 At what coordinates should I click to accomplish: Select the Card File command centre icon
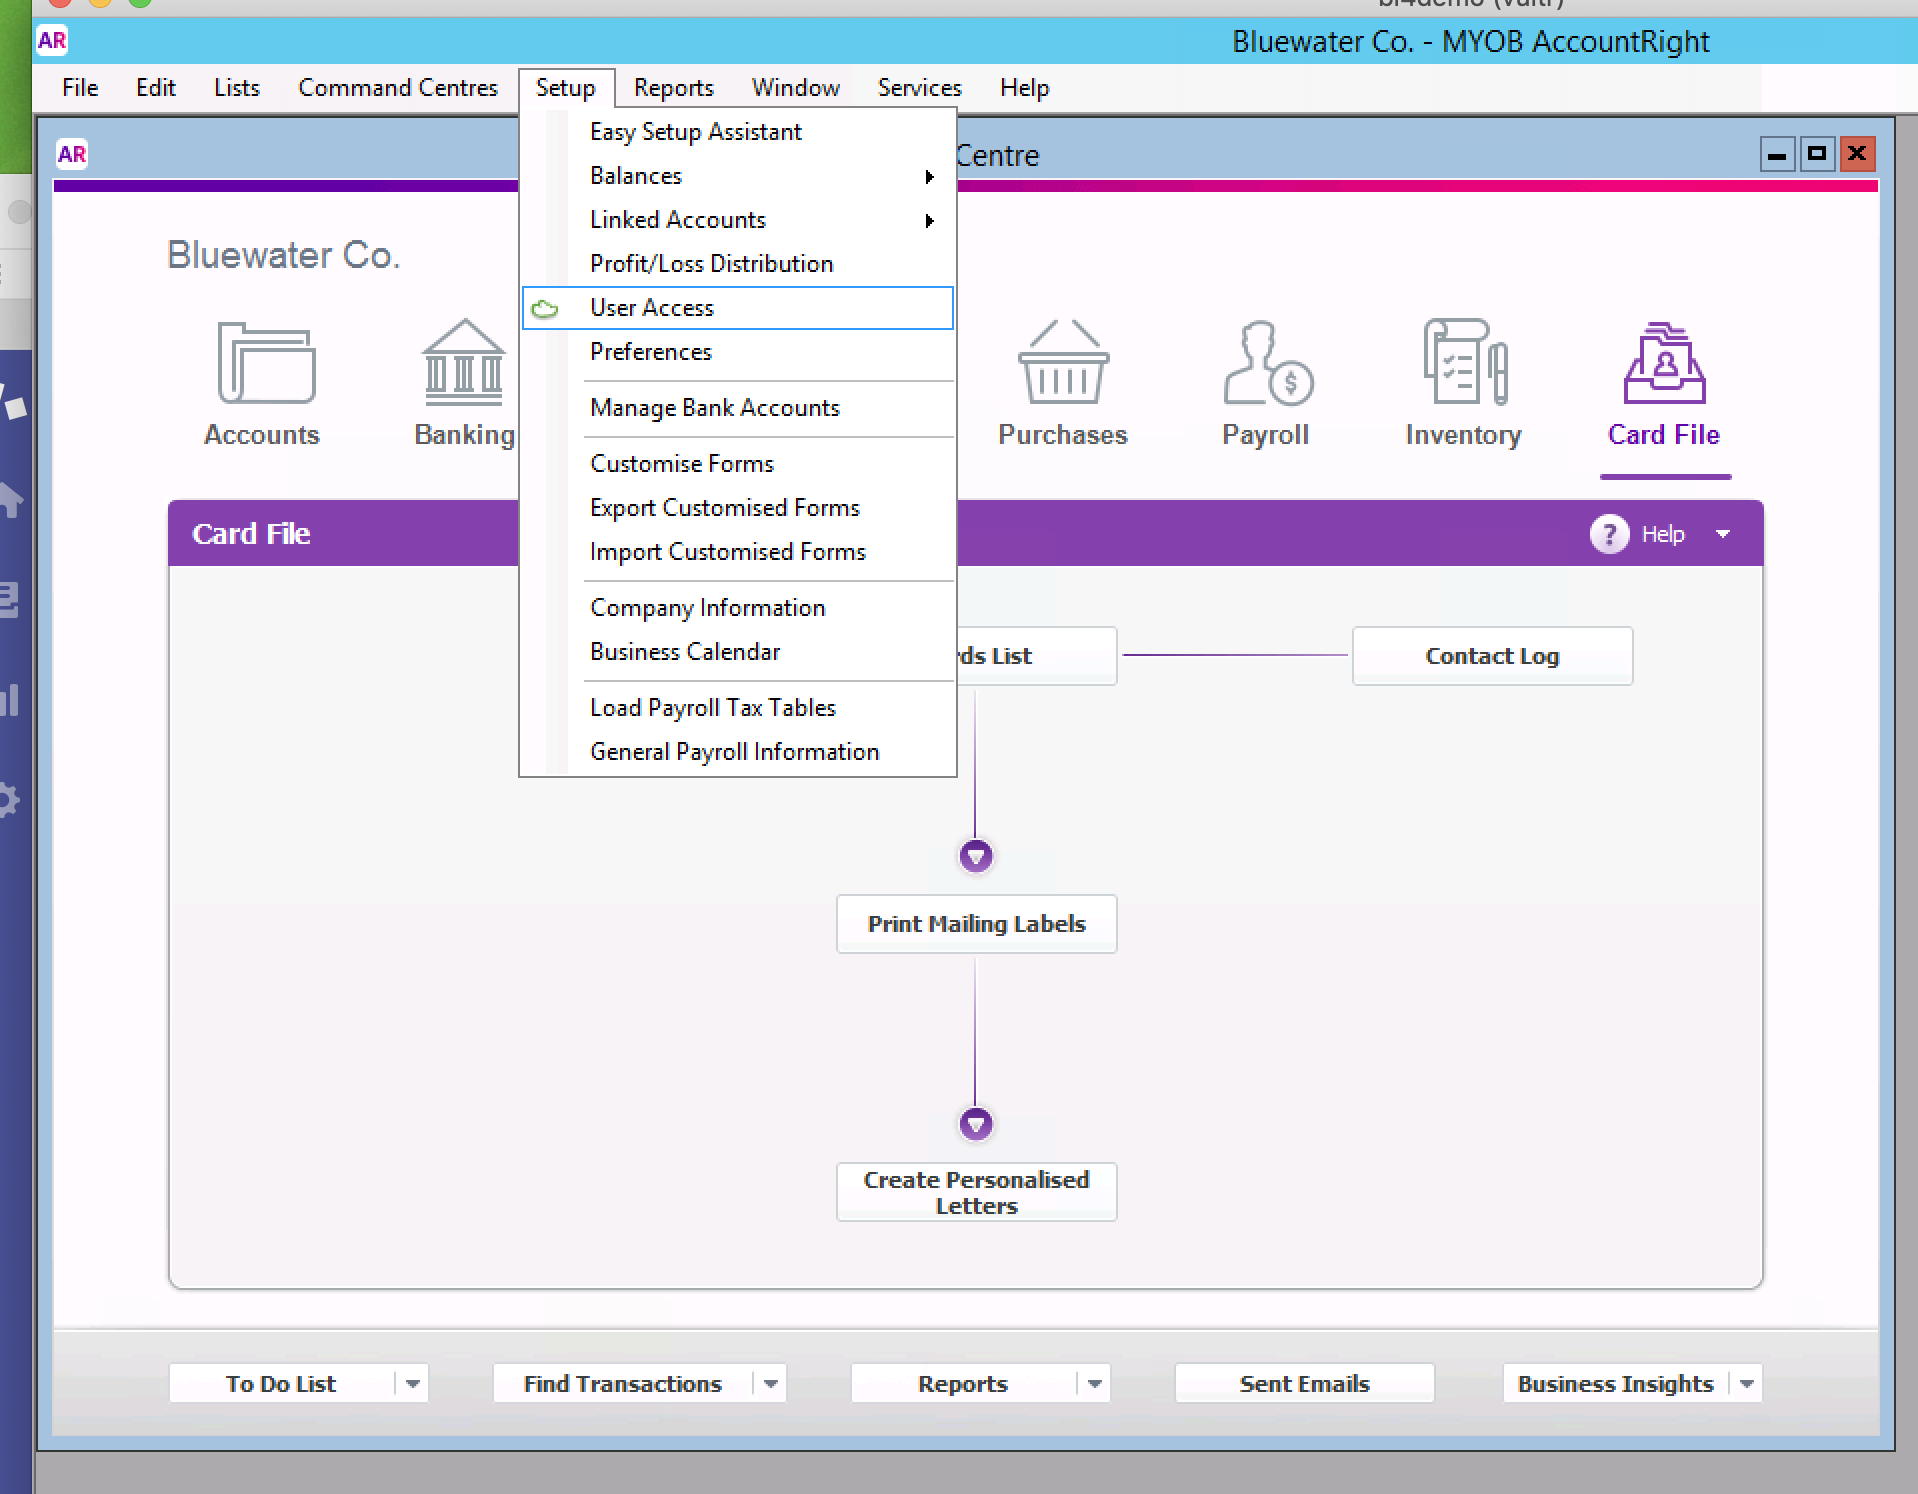pyautogui.click(x=1664, y=362)
